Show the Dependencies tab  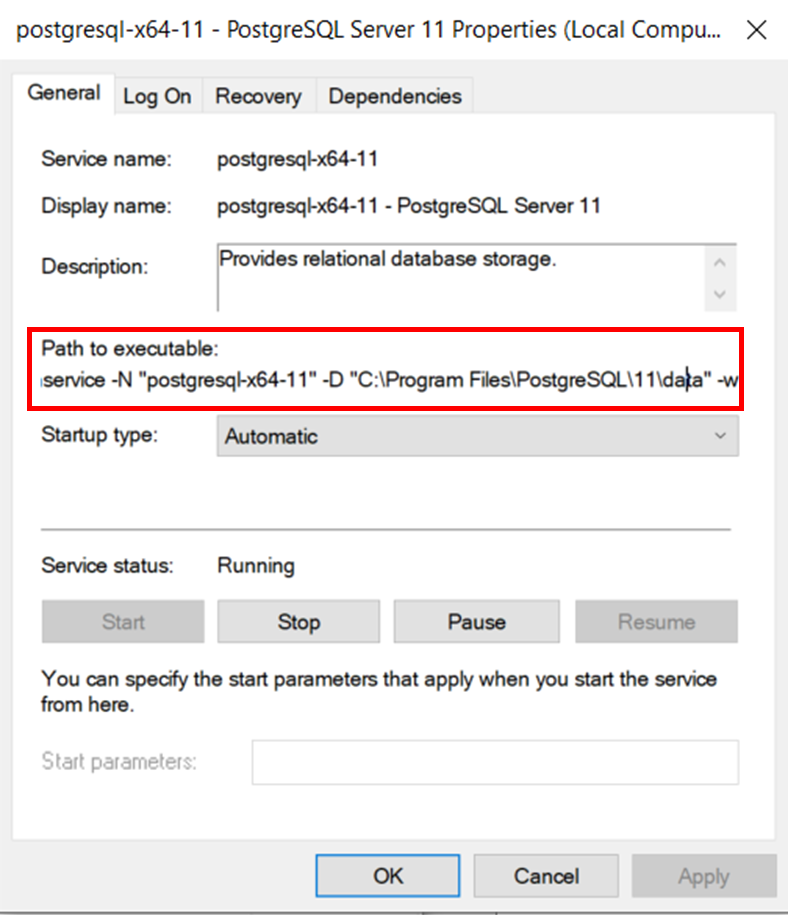pyautogui.click(x=395, y=96)
